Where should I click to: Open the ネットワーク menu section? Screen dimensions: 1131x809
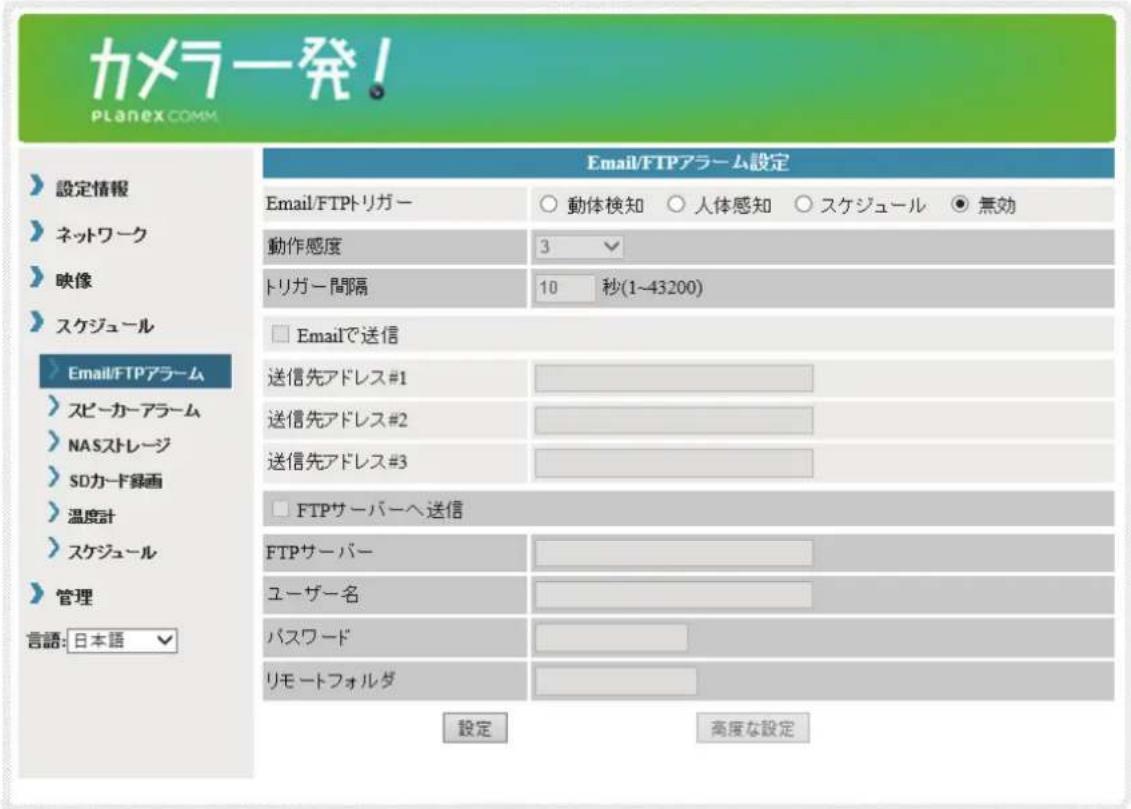[x=102, y=234]
